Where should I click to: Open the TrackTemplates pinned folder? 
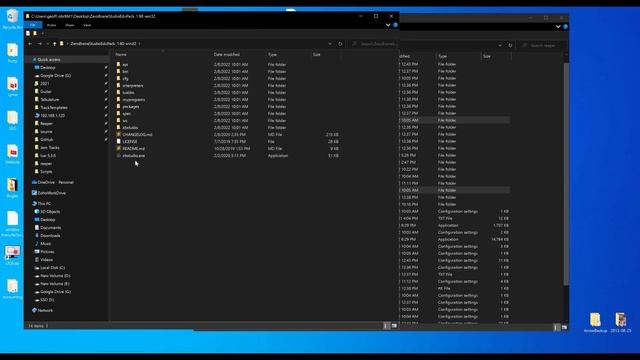point(54,107)
